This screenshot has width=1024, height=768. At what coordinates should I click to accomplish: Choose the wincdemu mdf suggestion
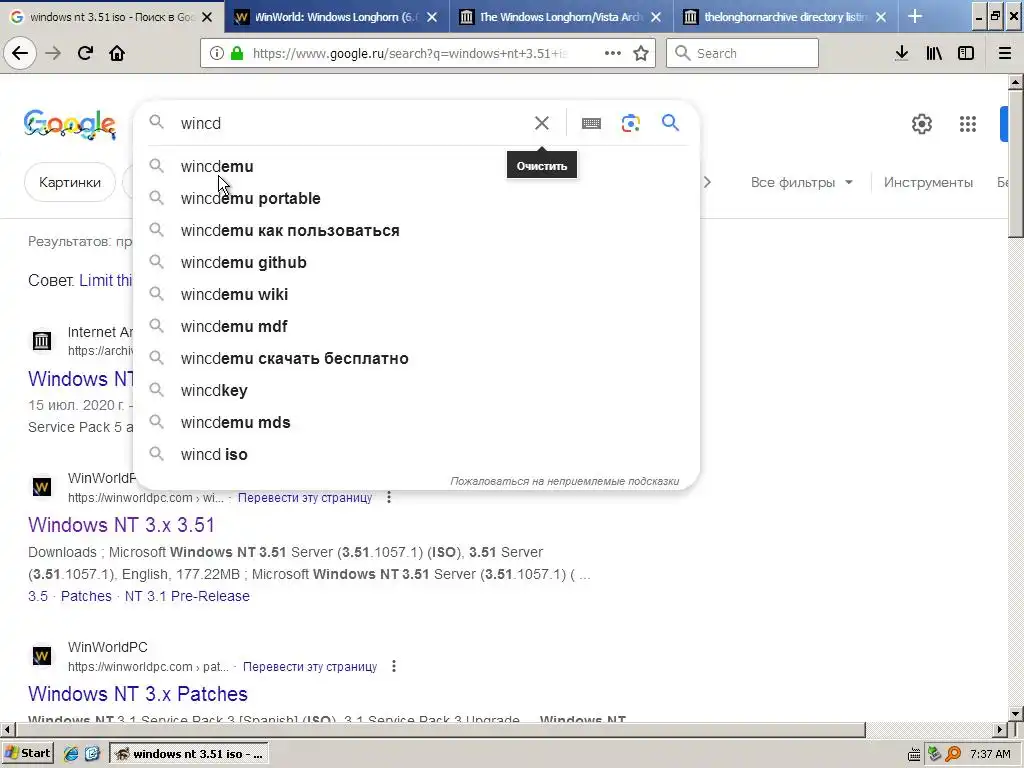(x=417, y=327)
